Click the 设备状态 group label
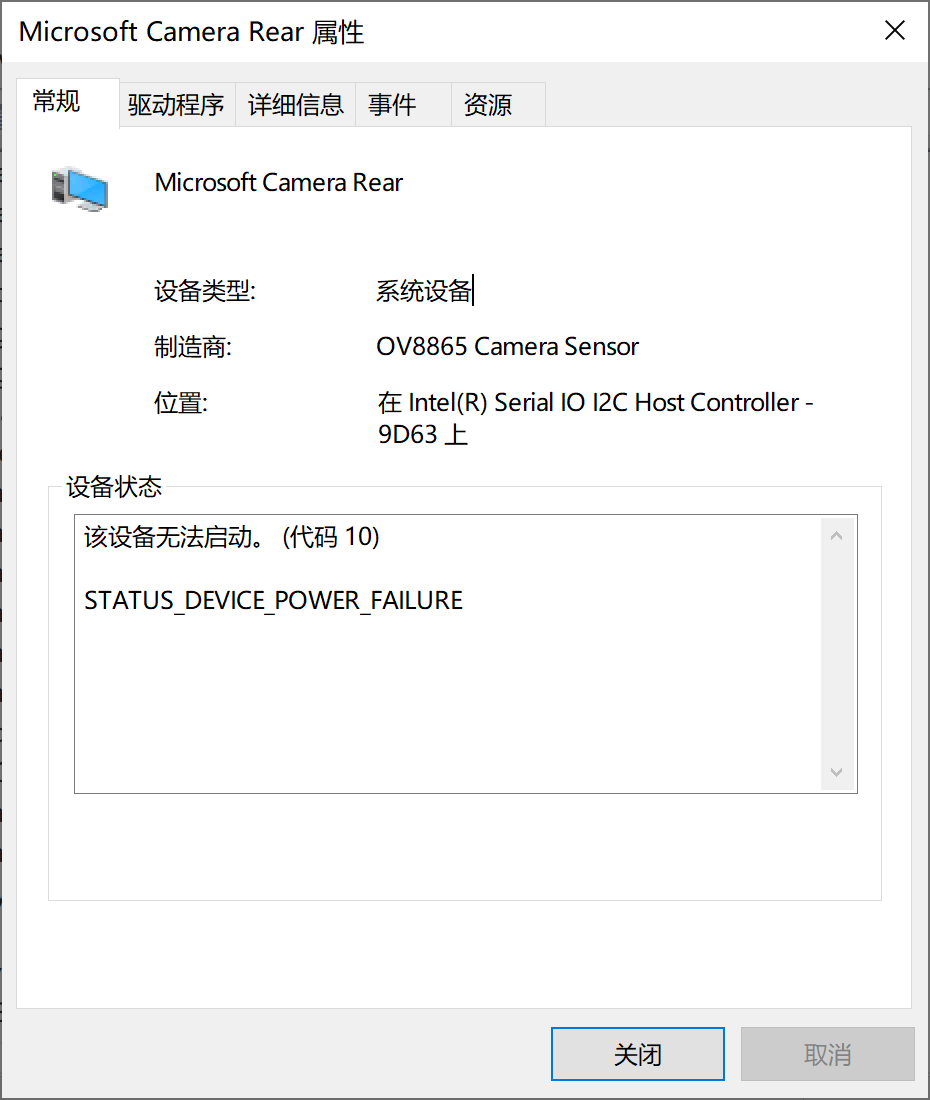The height and width of the screenshot is (1100, 930). [x=114, y=486]
